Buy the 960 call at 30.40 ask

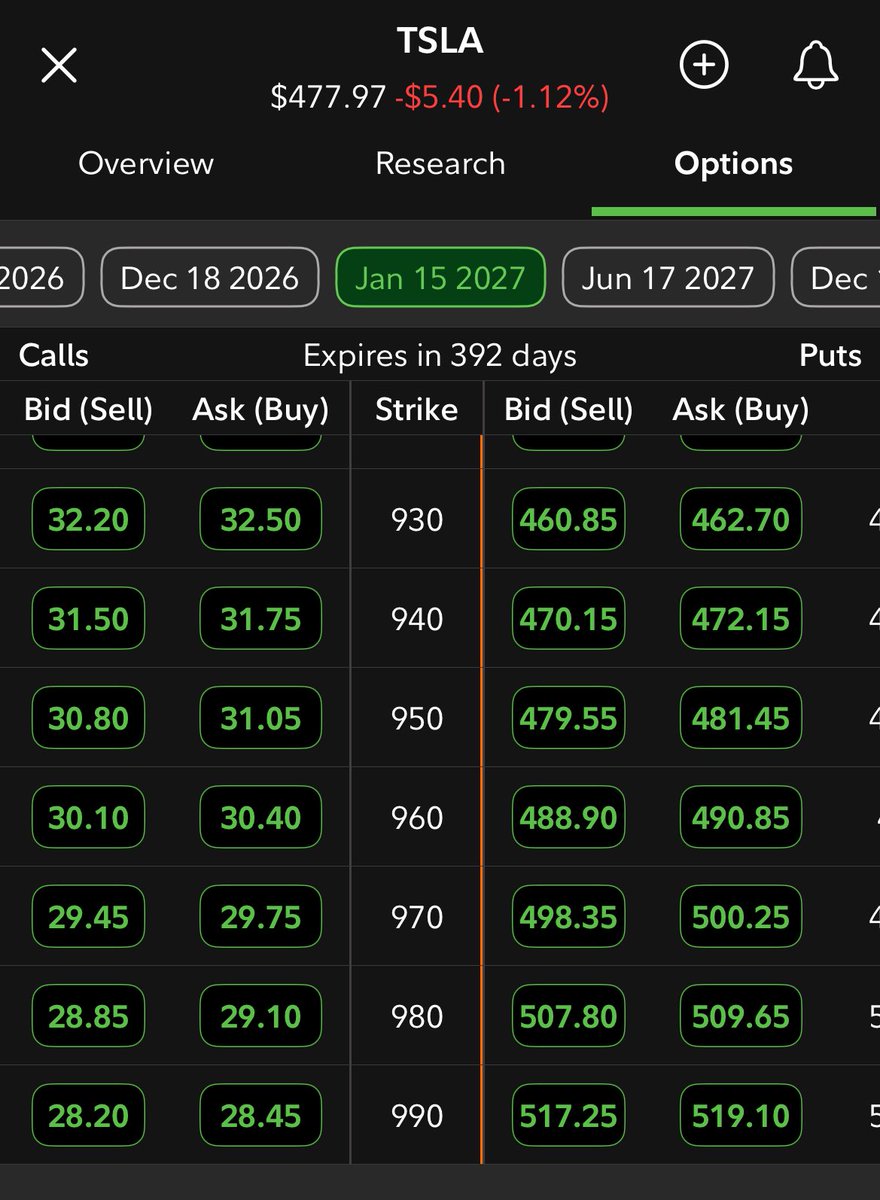[261, 817]
